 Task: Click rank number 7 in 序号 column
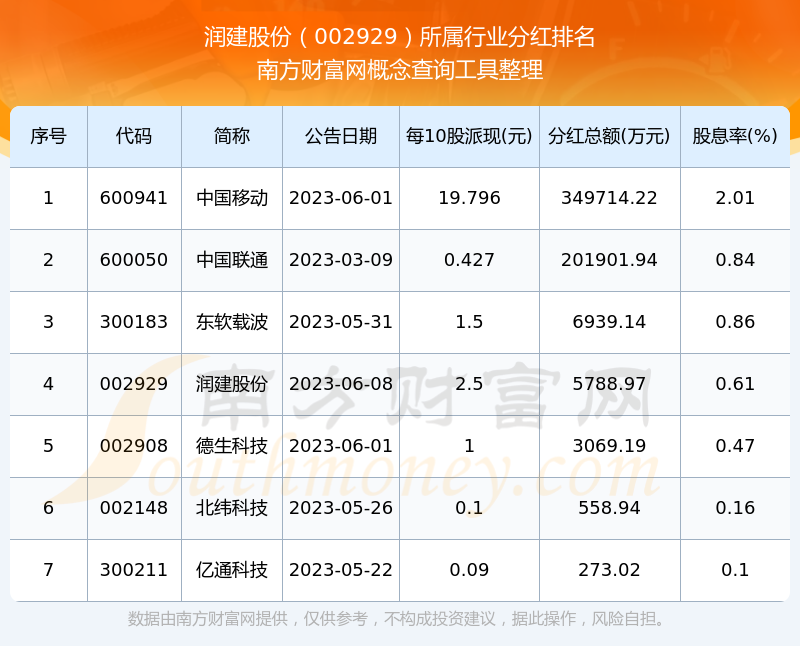click(x=48, y=570)
